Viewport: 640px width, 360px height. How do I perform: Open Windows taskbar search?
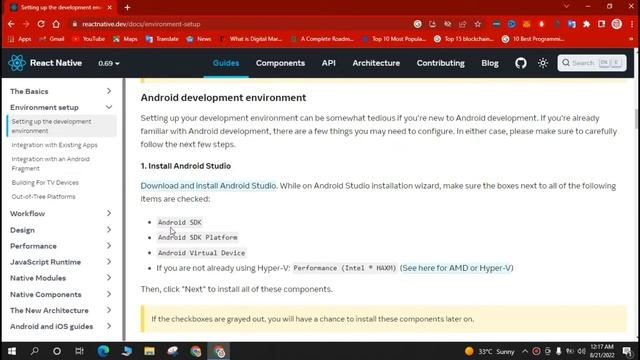point(35,351)
